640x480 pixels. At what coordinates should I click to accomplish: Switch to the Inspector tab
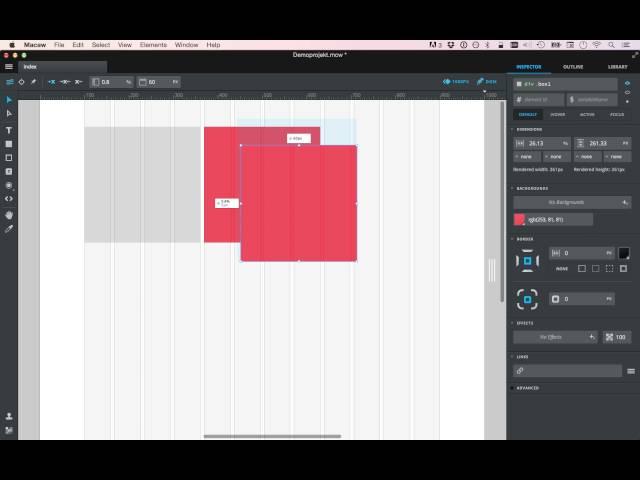(529, 67)
